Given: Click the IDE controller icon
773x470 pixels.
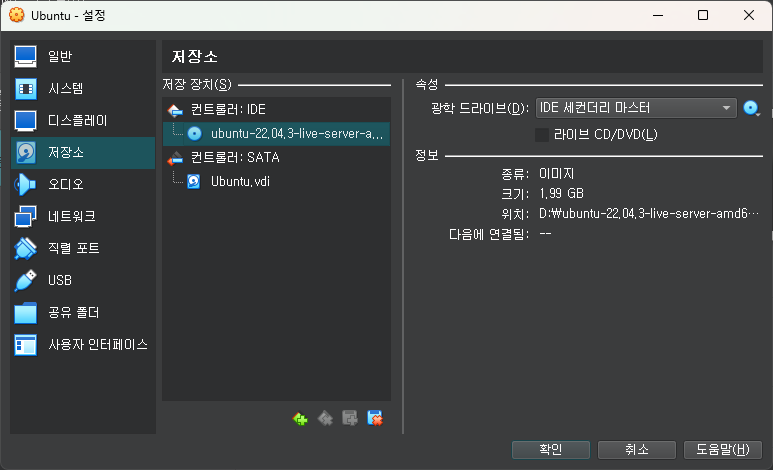Looking at the screenshot, I should click(175, 110).
